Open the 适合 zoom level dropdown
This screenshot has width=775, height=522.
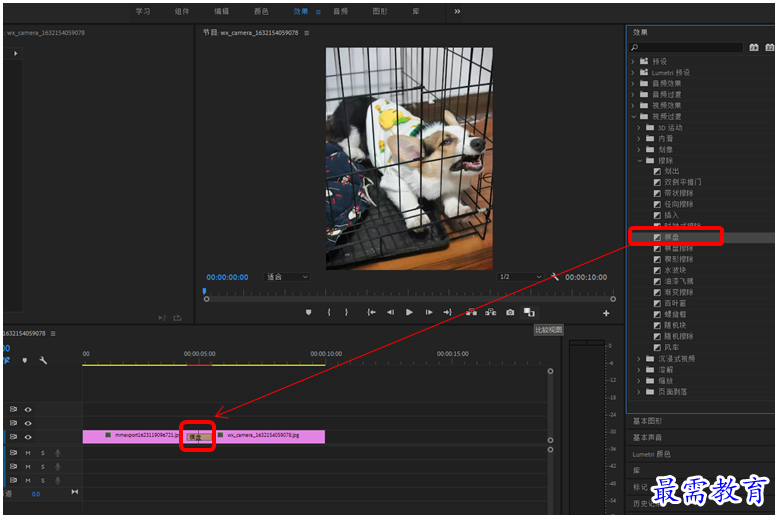[287, 277]
